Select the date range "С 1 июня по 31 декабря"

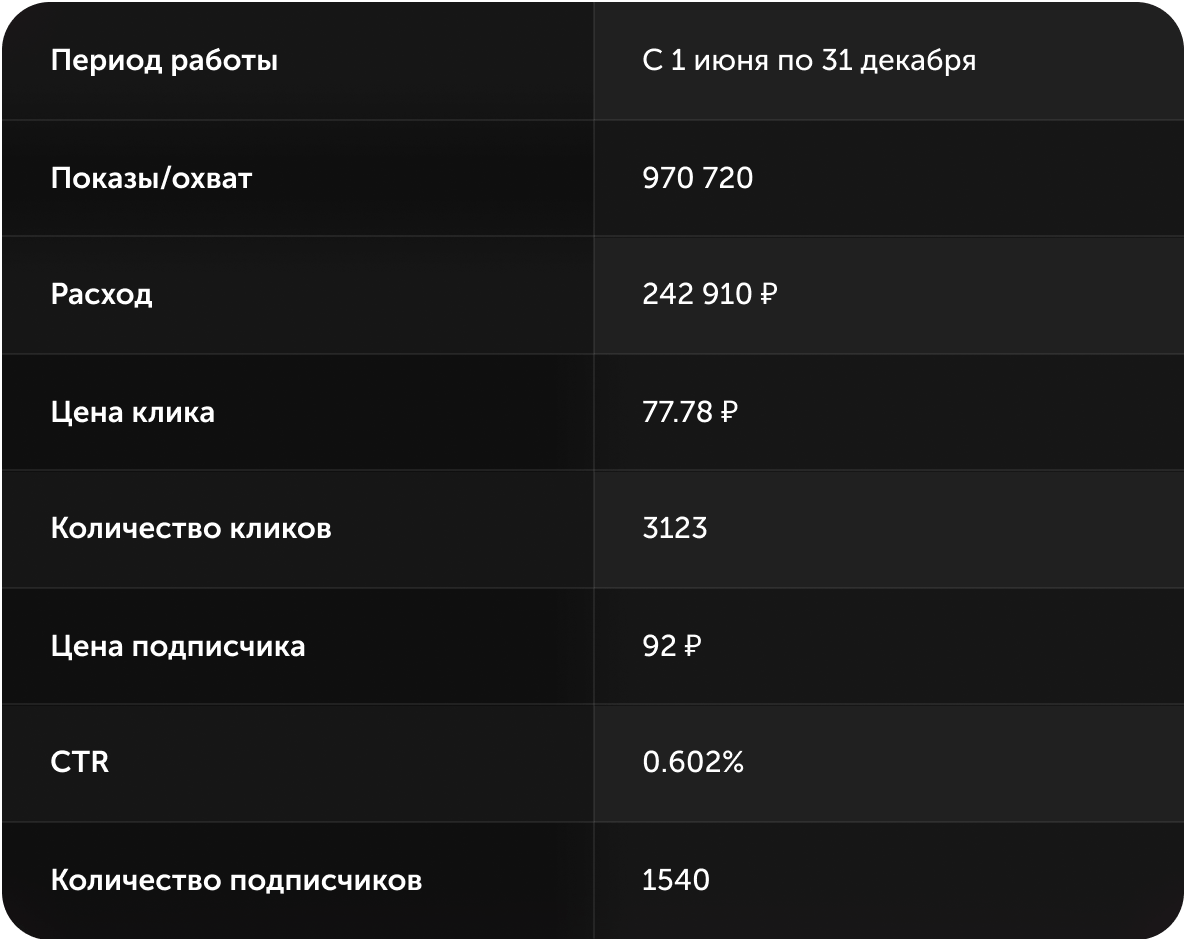pyautogui.click(x=809, y=60)
